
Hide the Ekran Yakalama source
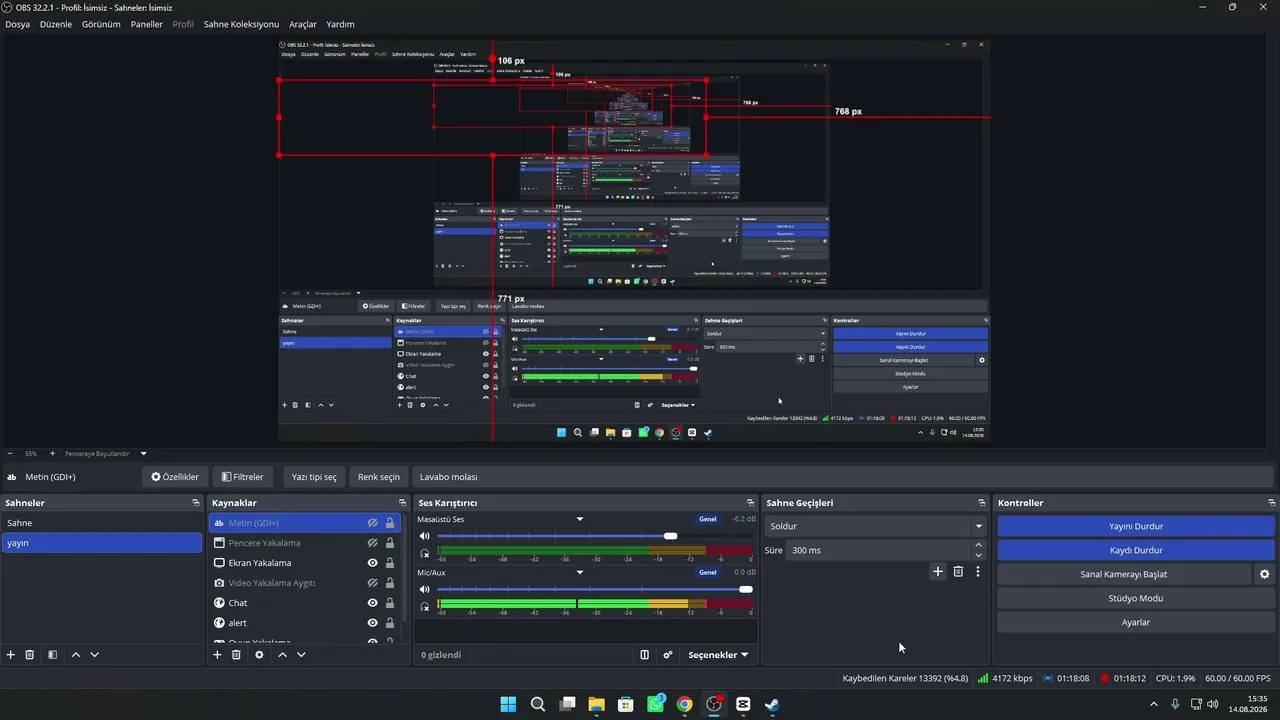(372, 563)
